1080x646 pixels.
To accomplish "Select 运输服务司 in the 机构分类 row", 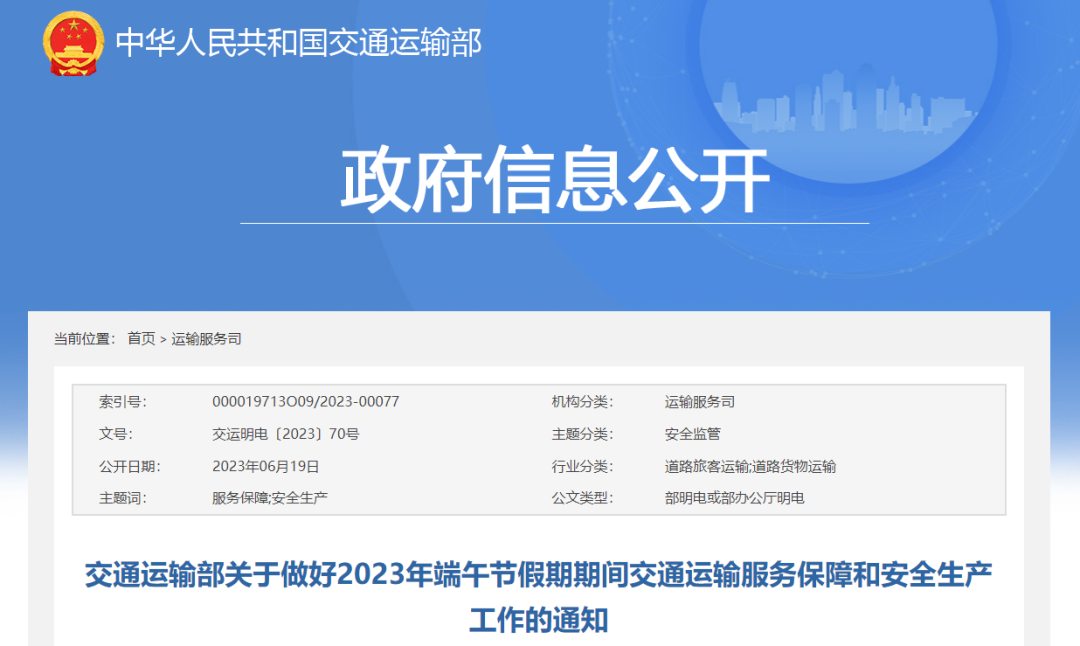I will click(699, 402).
